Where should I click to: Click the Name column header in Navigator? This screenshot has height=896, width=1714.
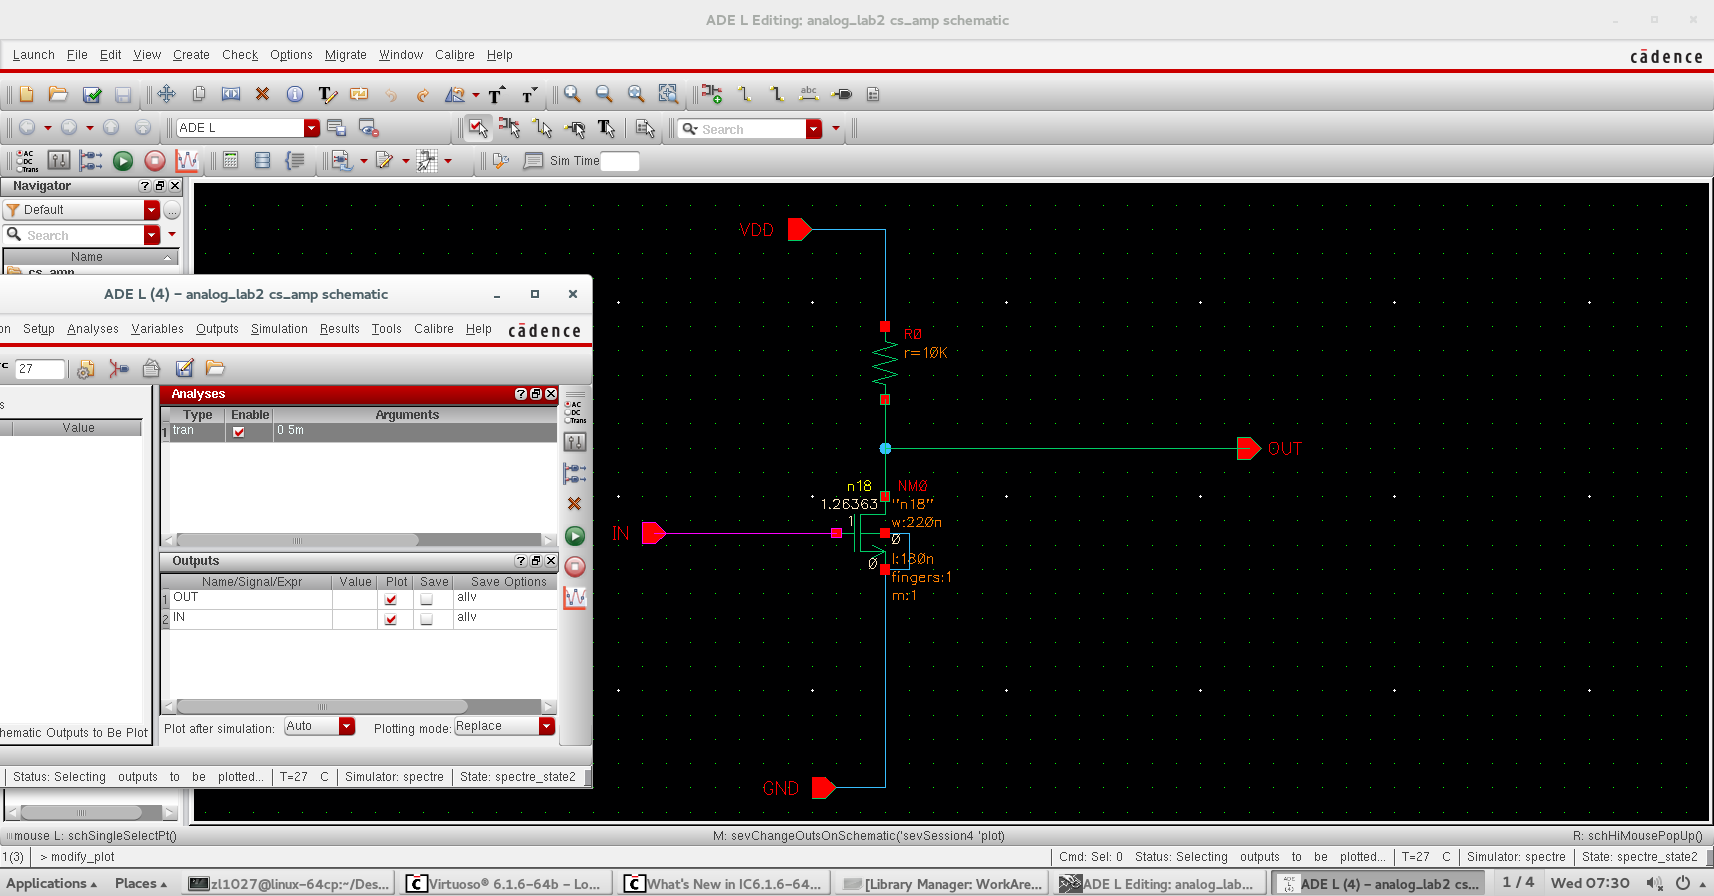tap(87, 257)
